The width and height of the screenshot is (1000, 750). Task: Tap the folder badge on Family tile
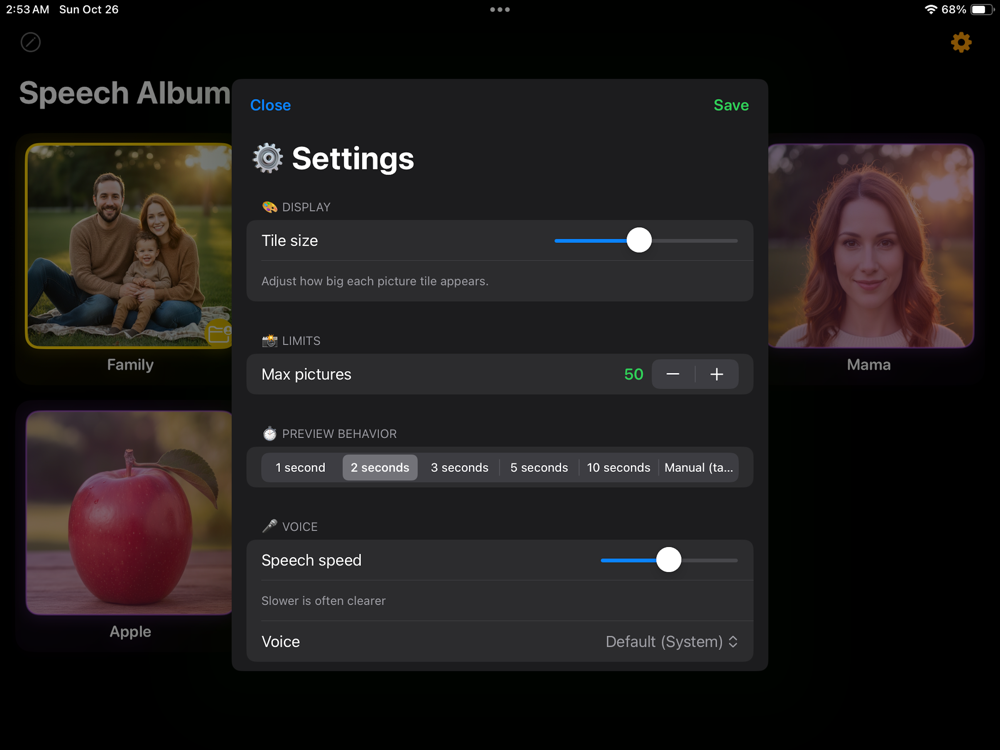219,333
